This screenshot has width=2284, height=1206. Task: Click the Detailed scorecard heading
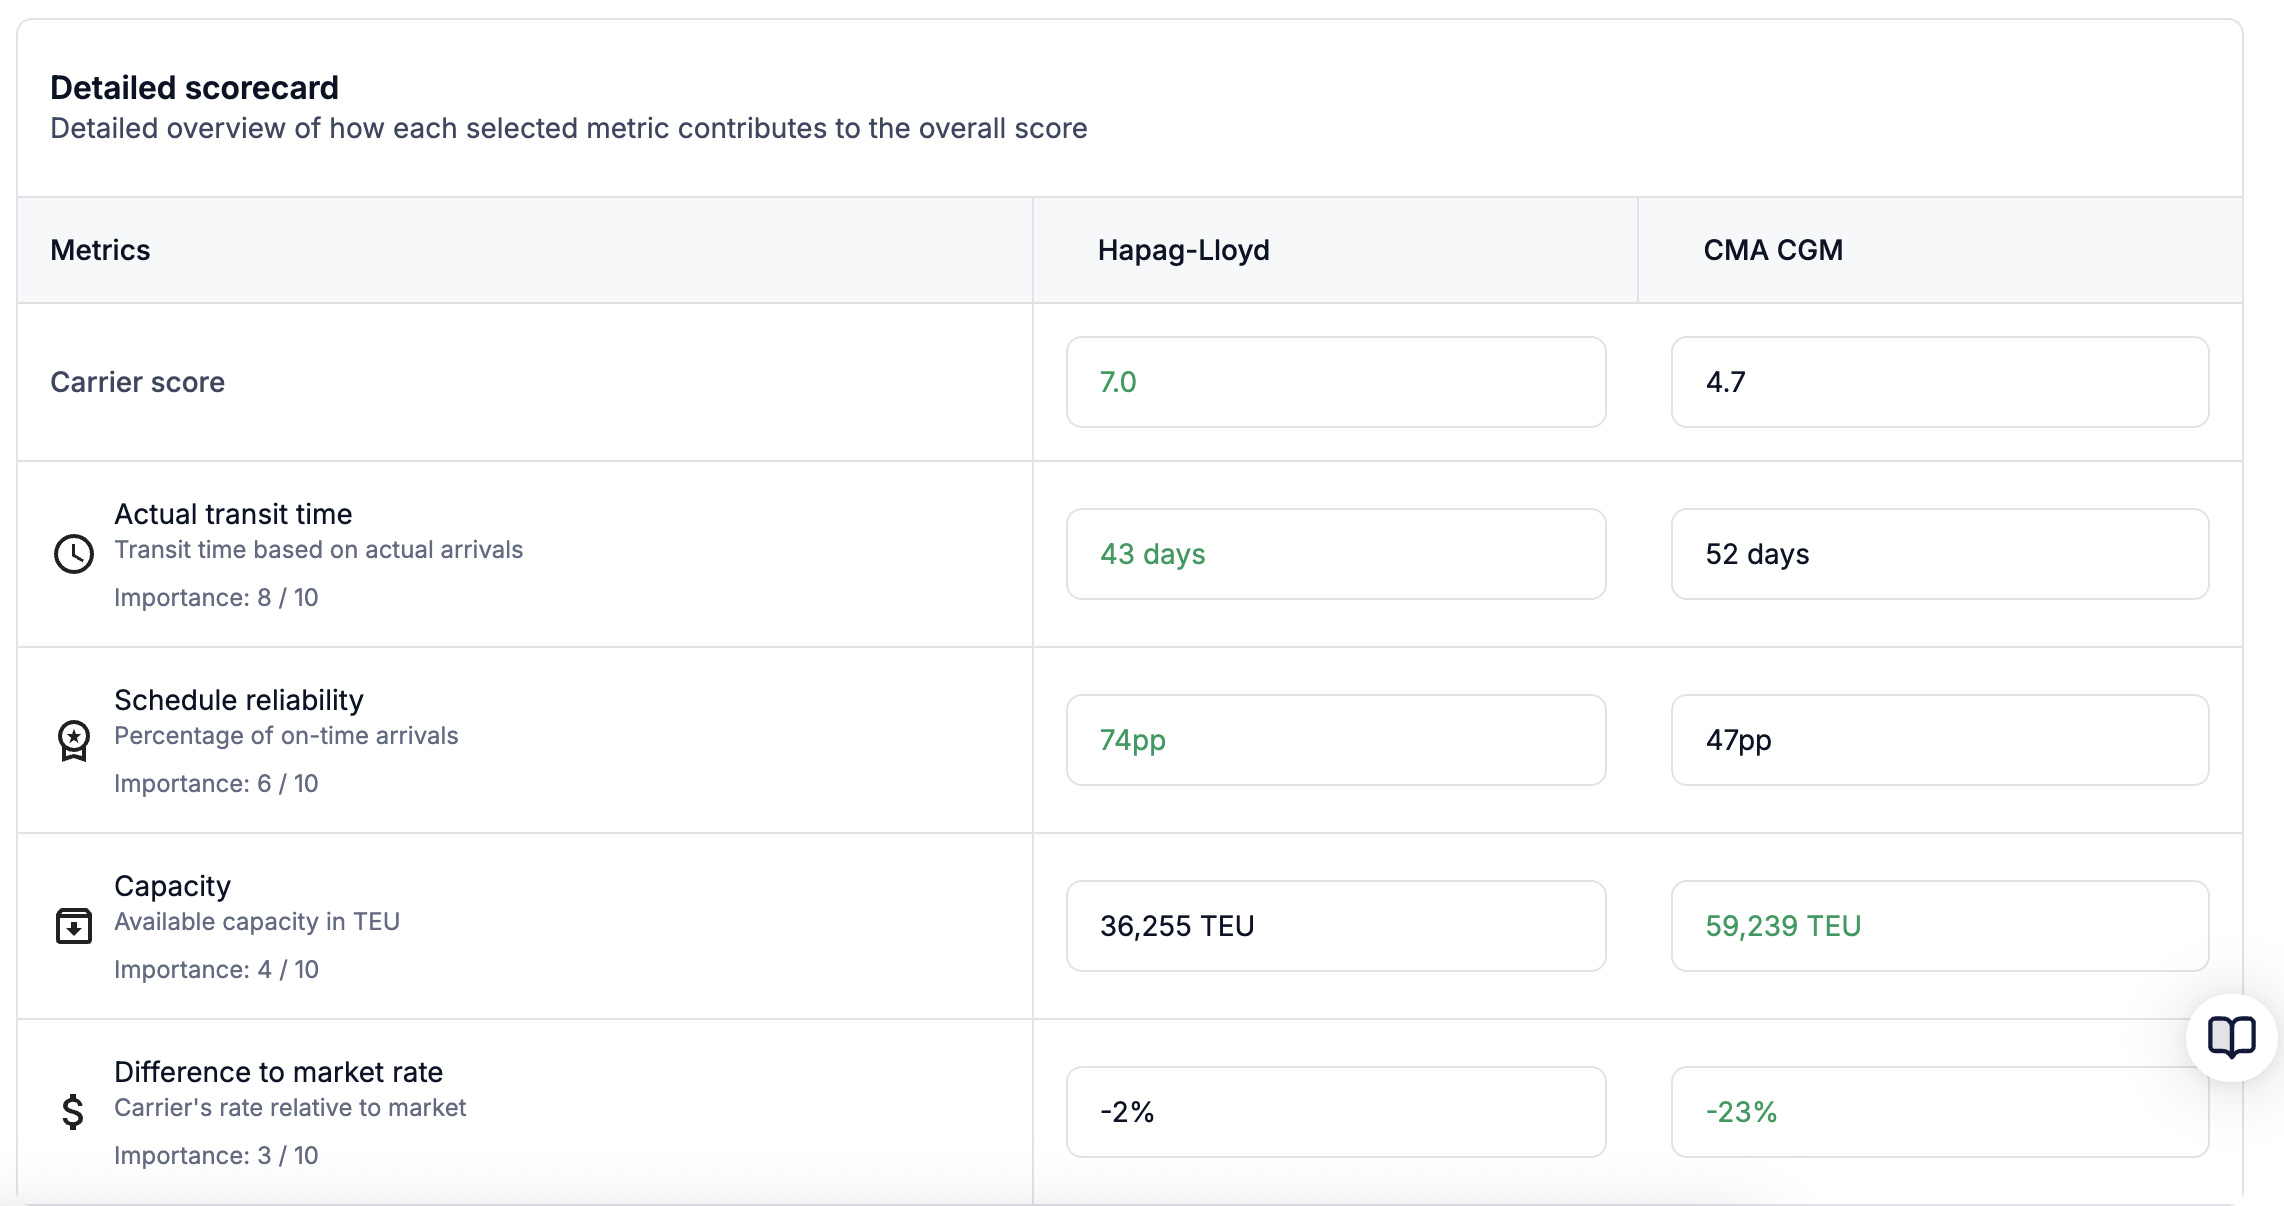click(x=194, y=88)
